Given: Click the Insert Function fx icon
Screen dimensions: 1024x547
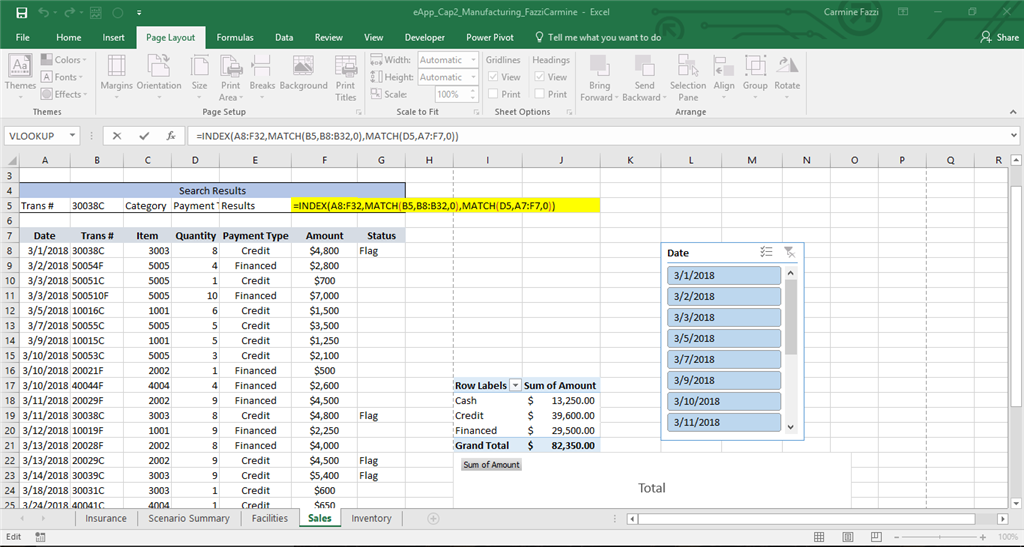Looking at the screenshot, I should point(171,136).
